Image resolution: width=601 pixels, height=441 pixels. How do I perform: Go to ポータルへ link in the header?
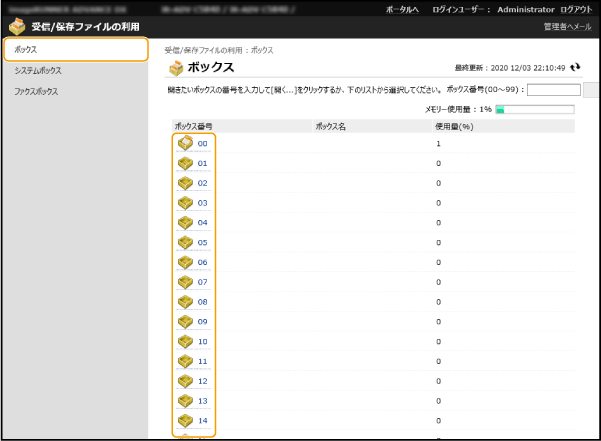pyautogui.click(x=402, y=9)
